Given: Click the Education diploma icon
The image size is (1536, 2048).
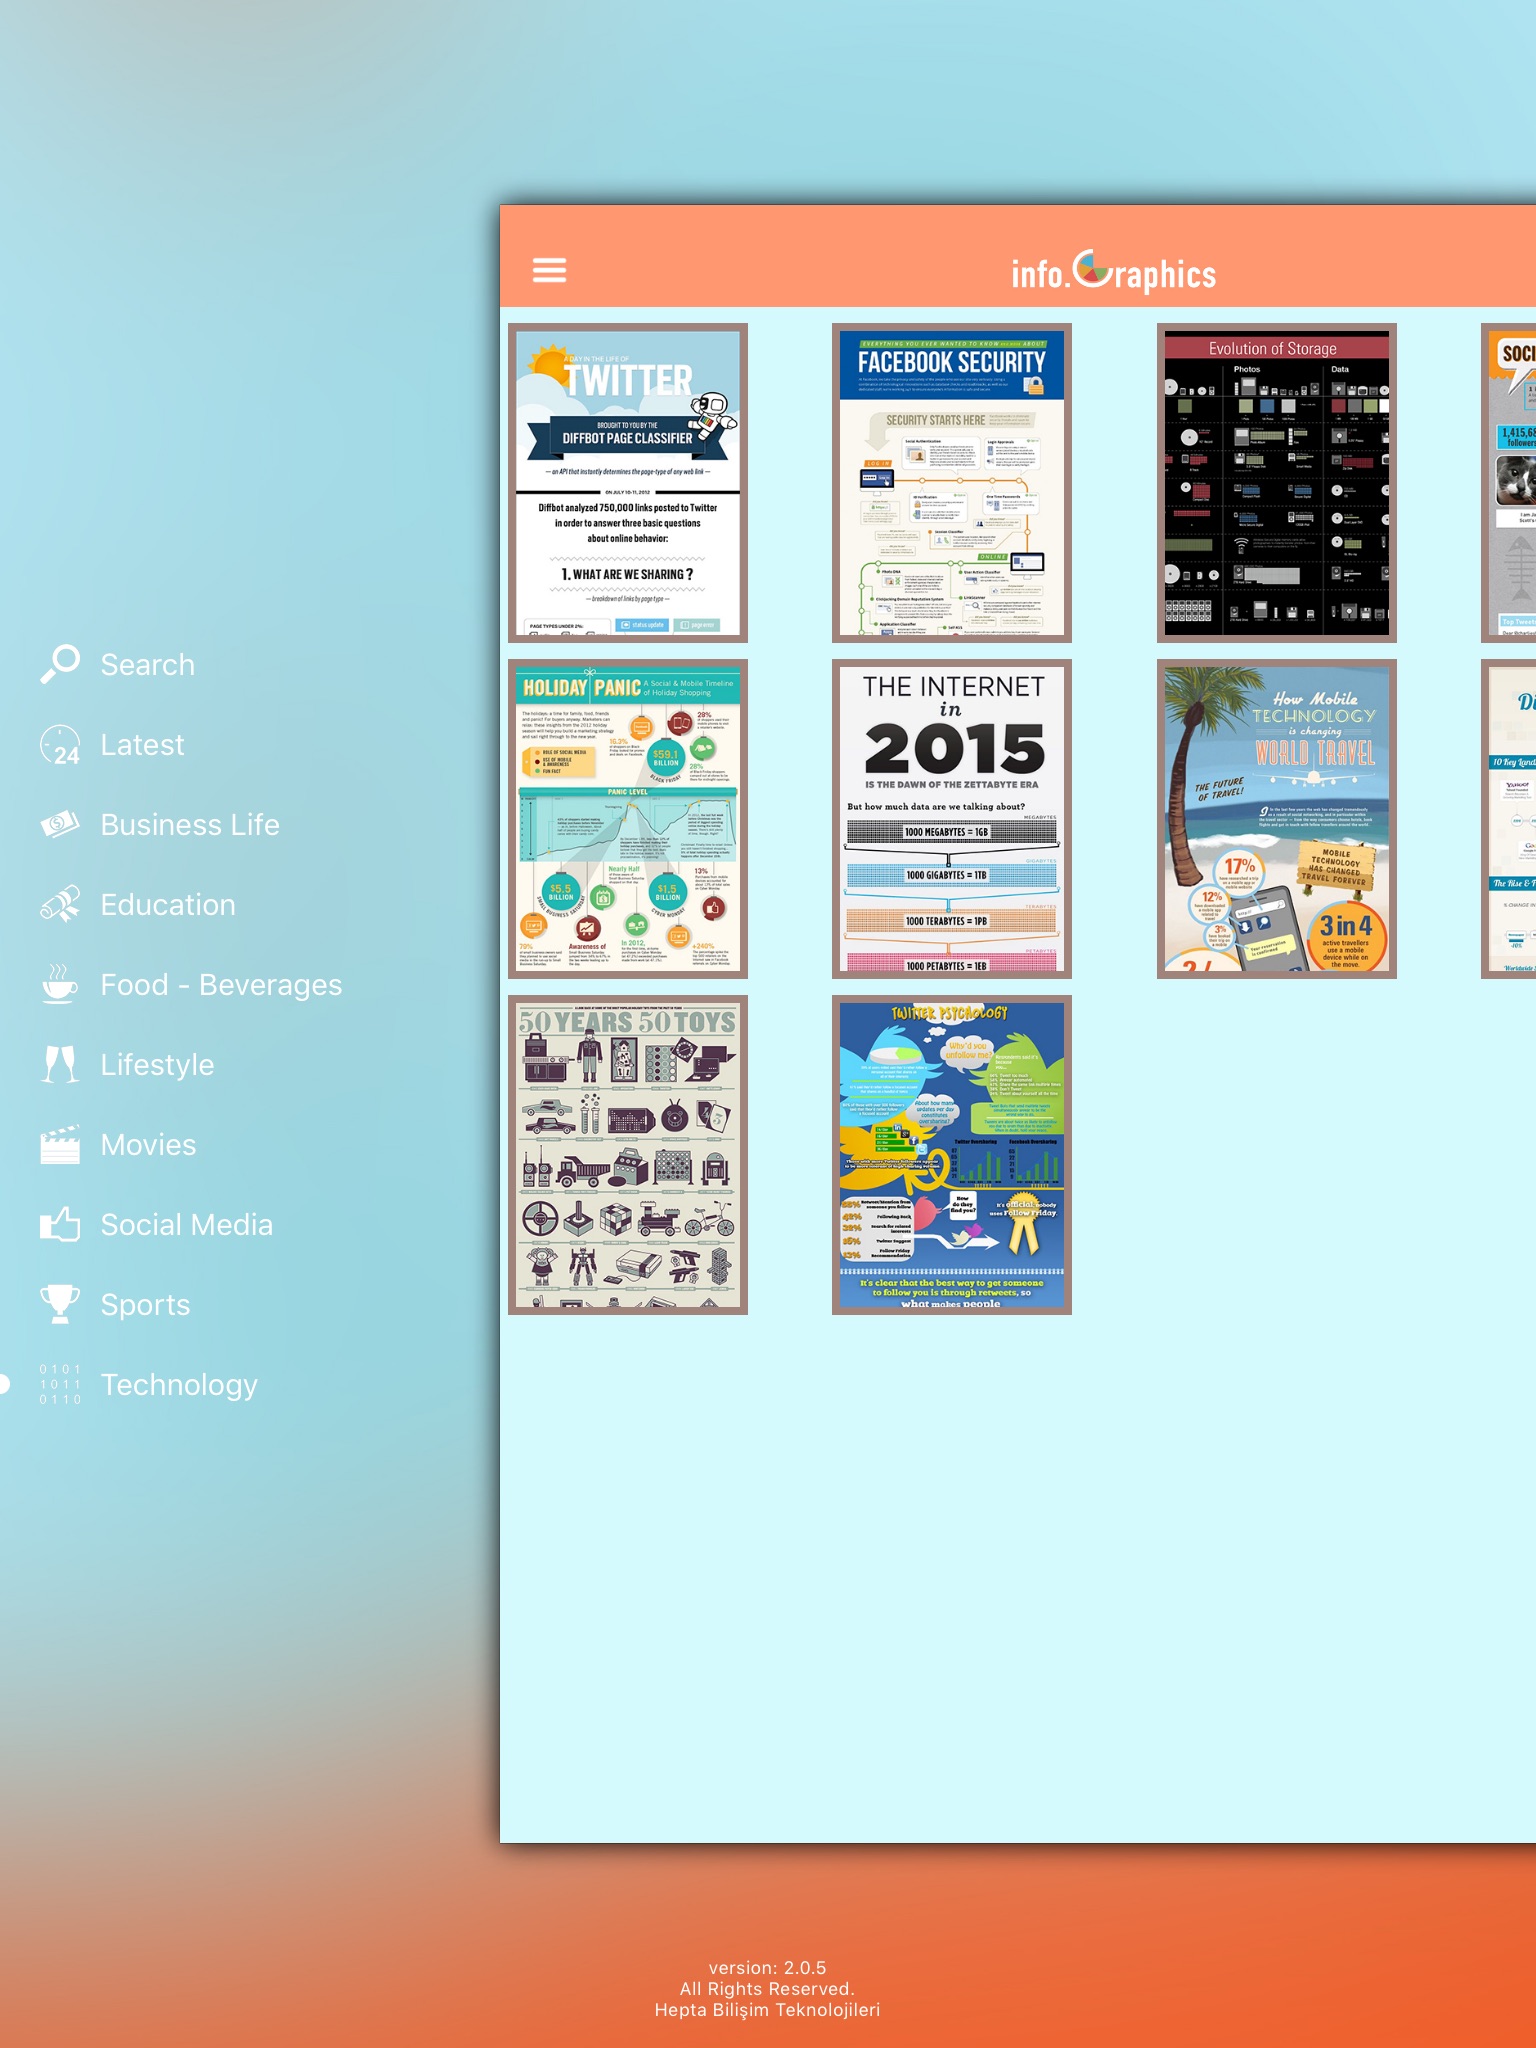Looking at the screenshot, I should click(60, 904).
